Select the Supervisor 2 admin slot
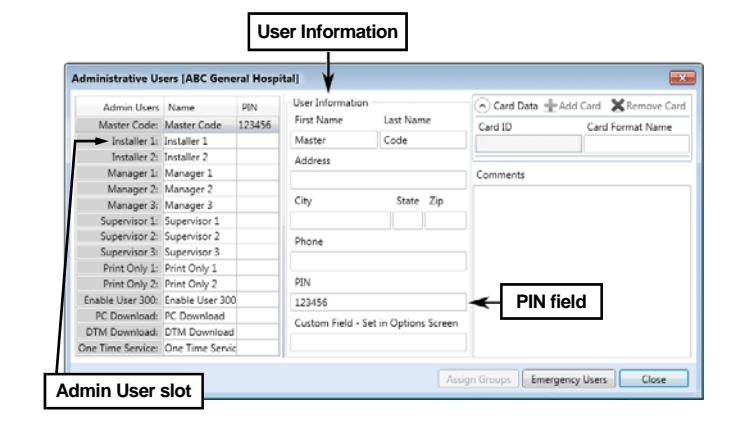Screen dimensions: 733x426 point(177,236)
